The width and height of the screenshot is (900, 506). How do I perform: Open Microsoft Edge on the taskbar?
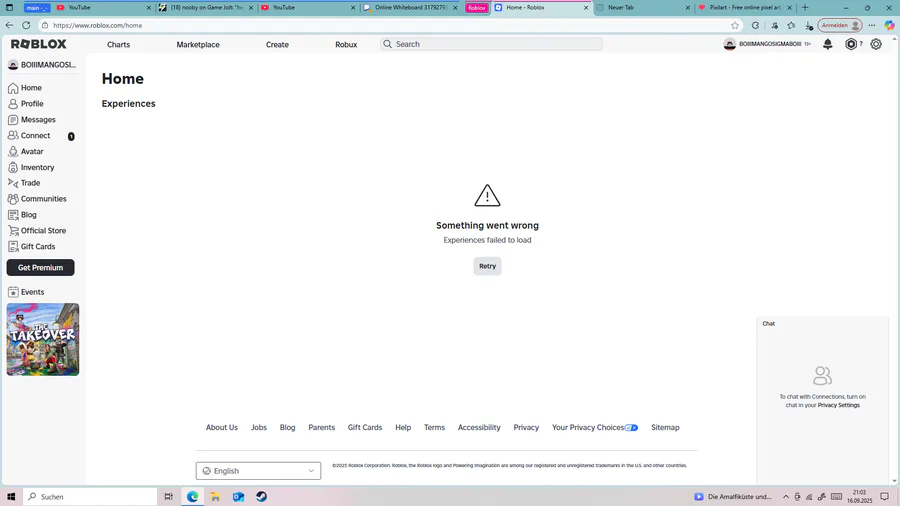click(192, 497)
